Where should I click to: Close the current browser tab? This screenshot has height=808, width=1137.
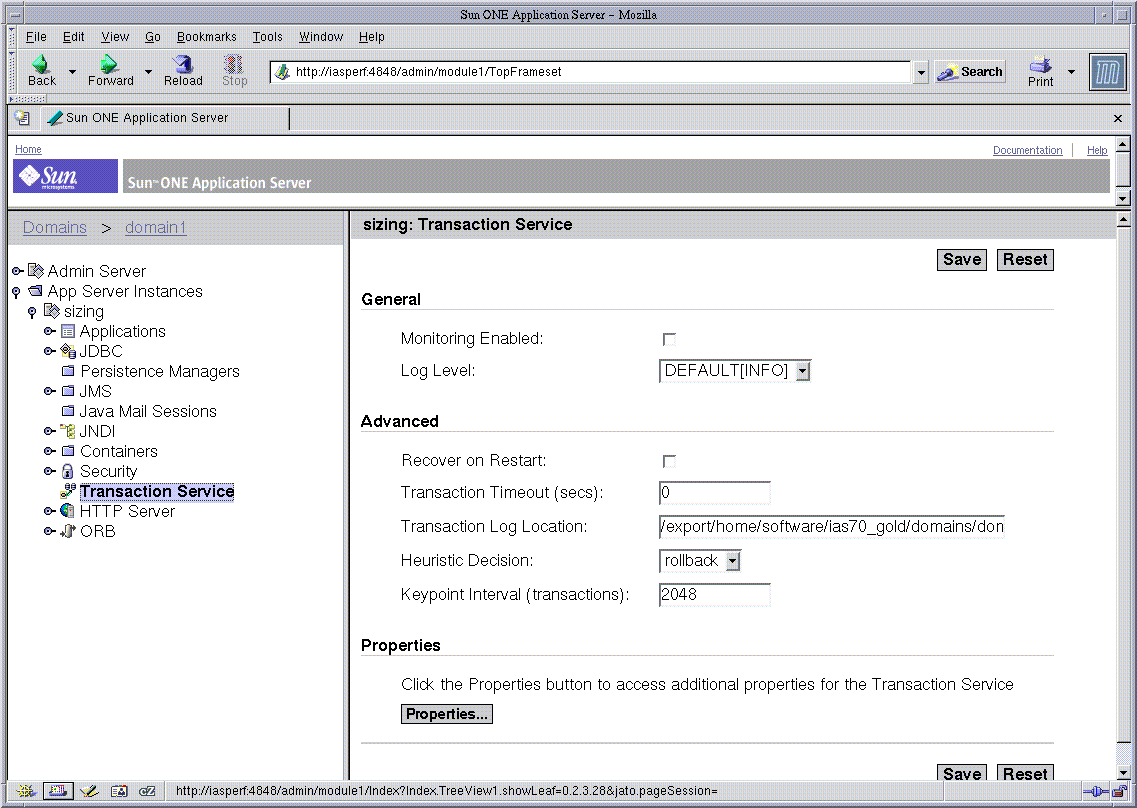1117,118
